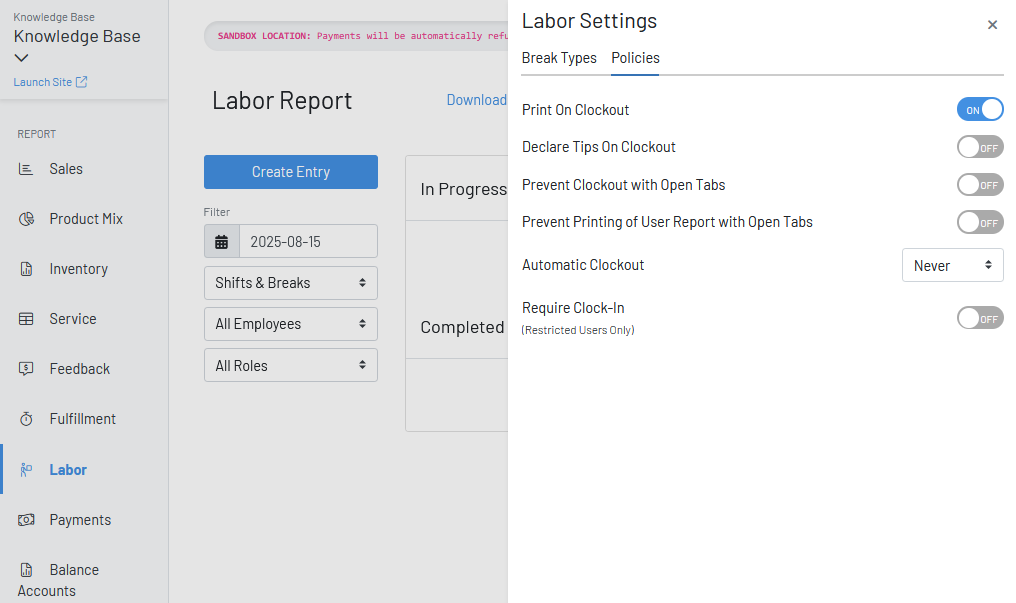Click the Fulfillment stopwatch icon
1016x603 pixels.
[27, 419]
